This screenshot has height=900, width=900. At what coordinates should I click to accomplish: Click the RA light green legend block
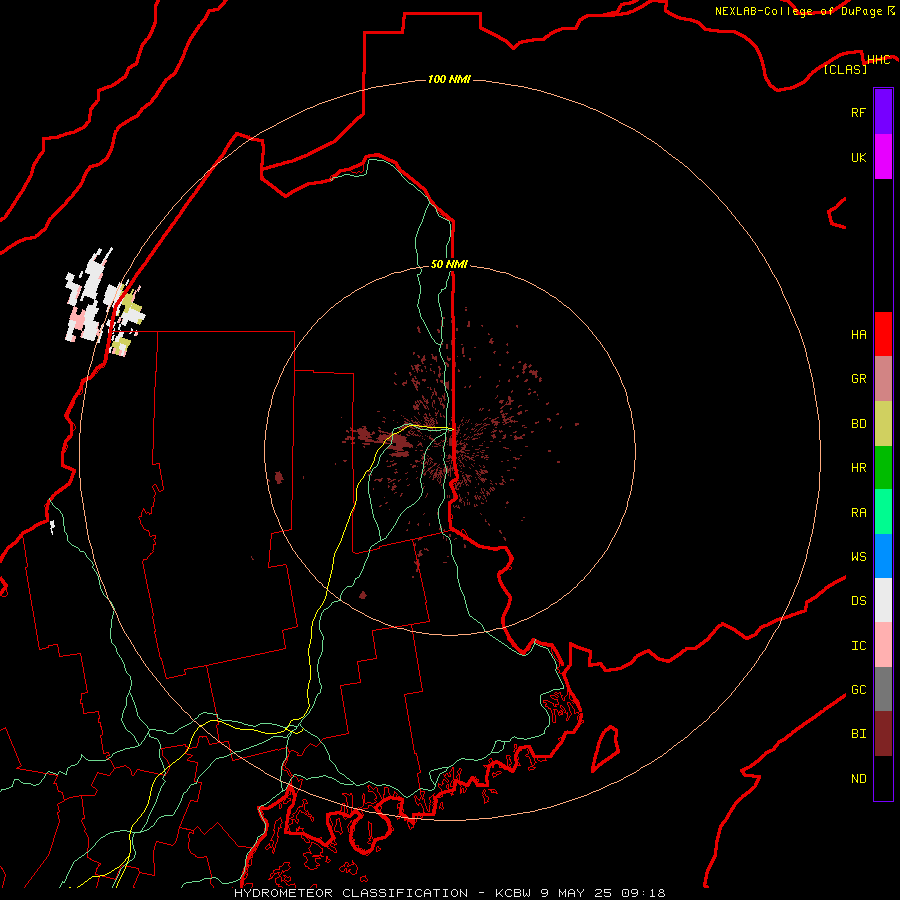(883, 512)
